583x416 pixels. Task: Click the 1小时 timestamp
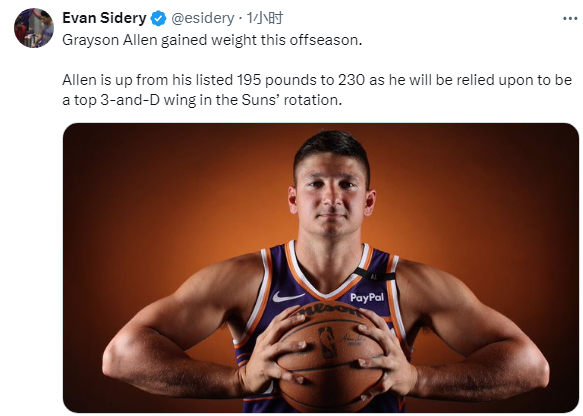[265, 18]
